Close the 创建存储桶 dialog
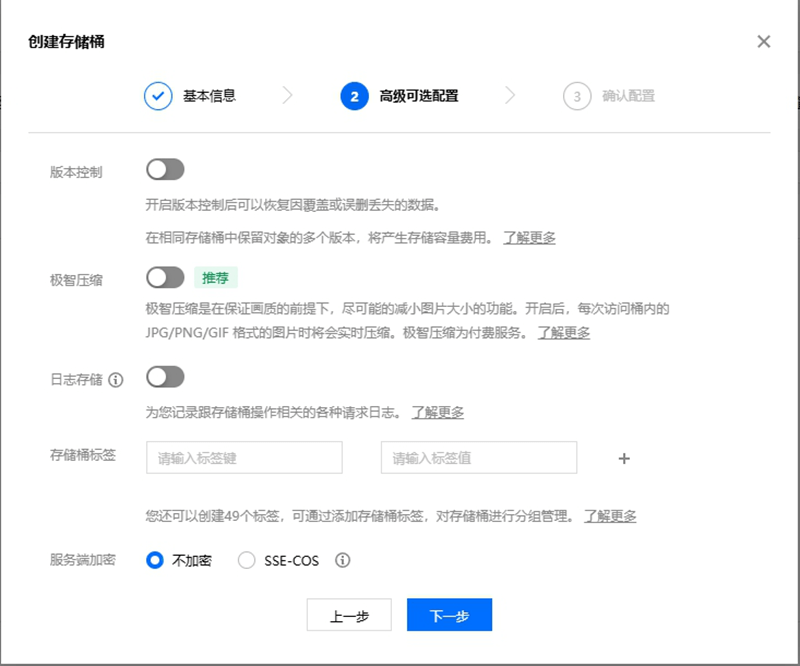 (763, 41)
